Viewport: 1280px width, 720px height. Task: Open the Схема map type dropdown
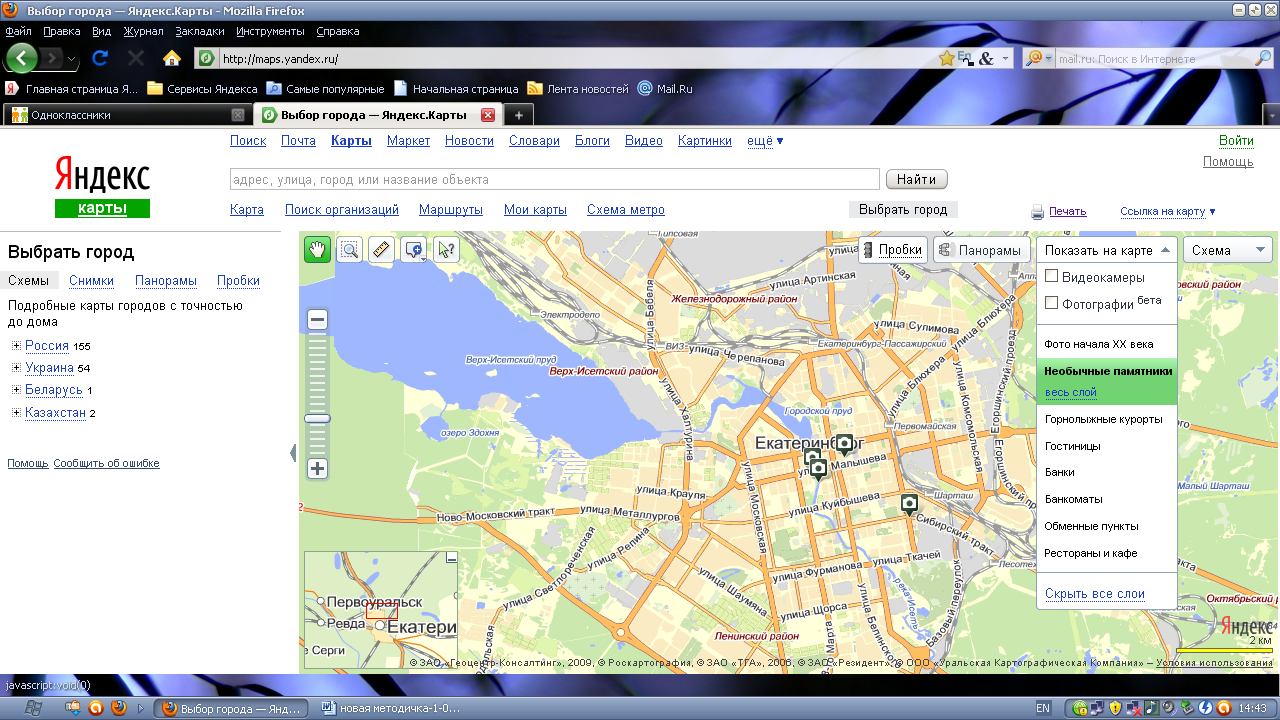point(1229,250)
